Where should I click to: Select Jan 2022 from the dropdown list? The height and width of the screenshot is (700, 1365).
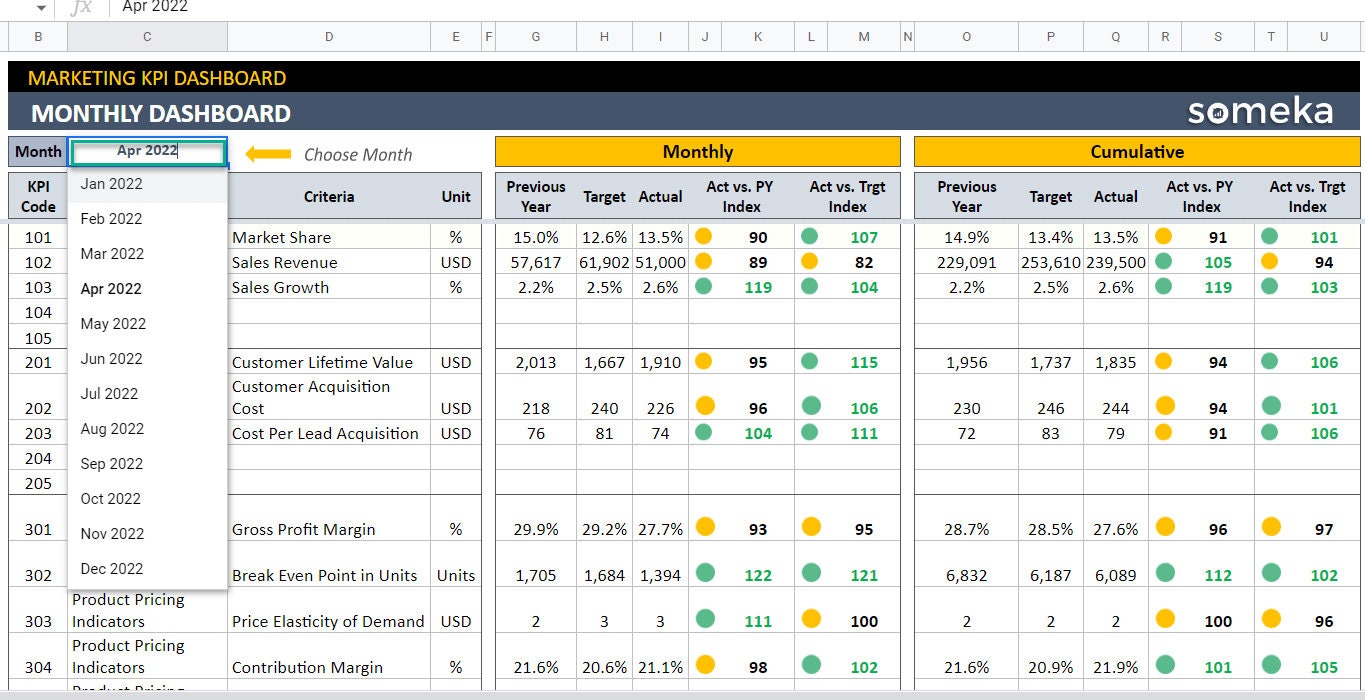coord(110,184)
